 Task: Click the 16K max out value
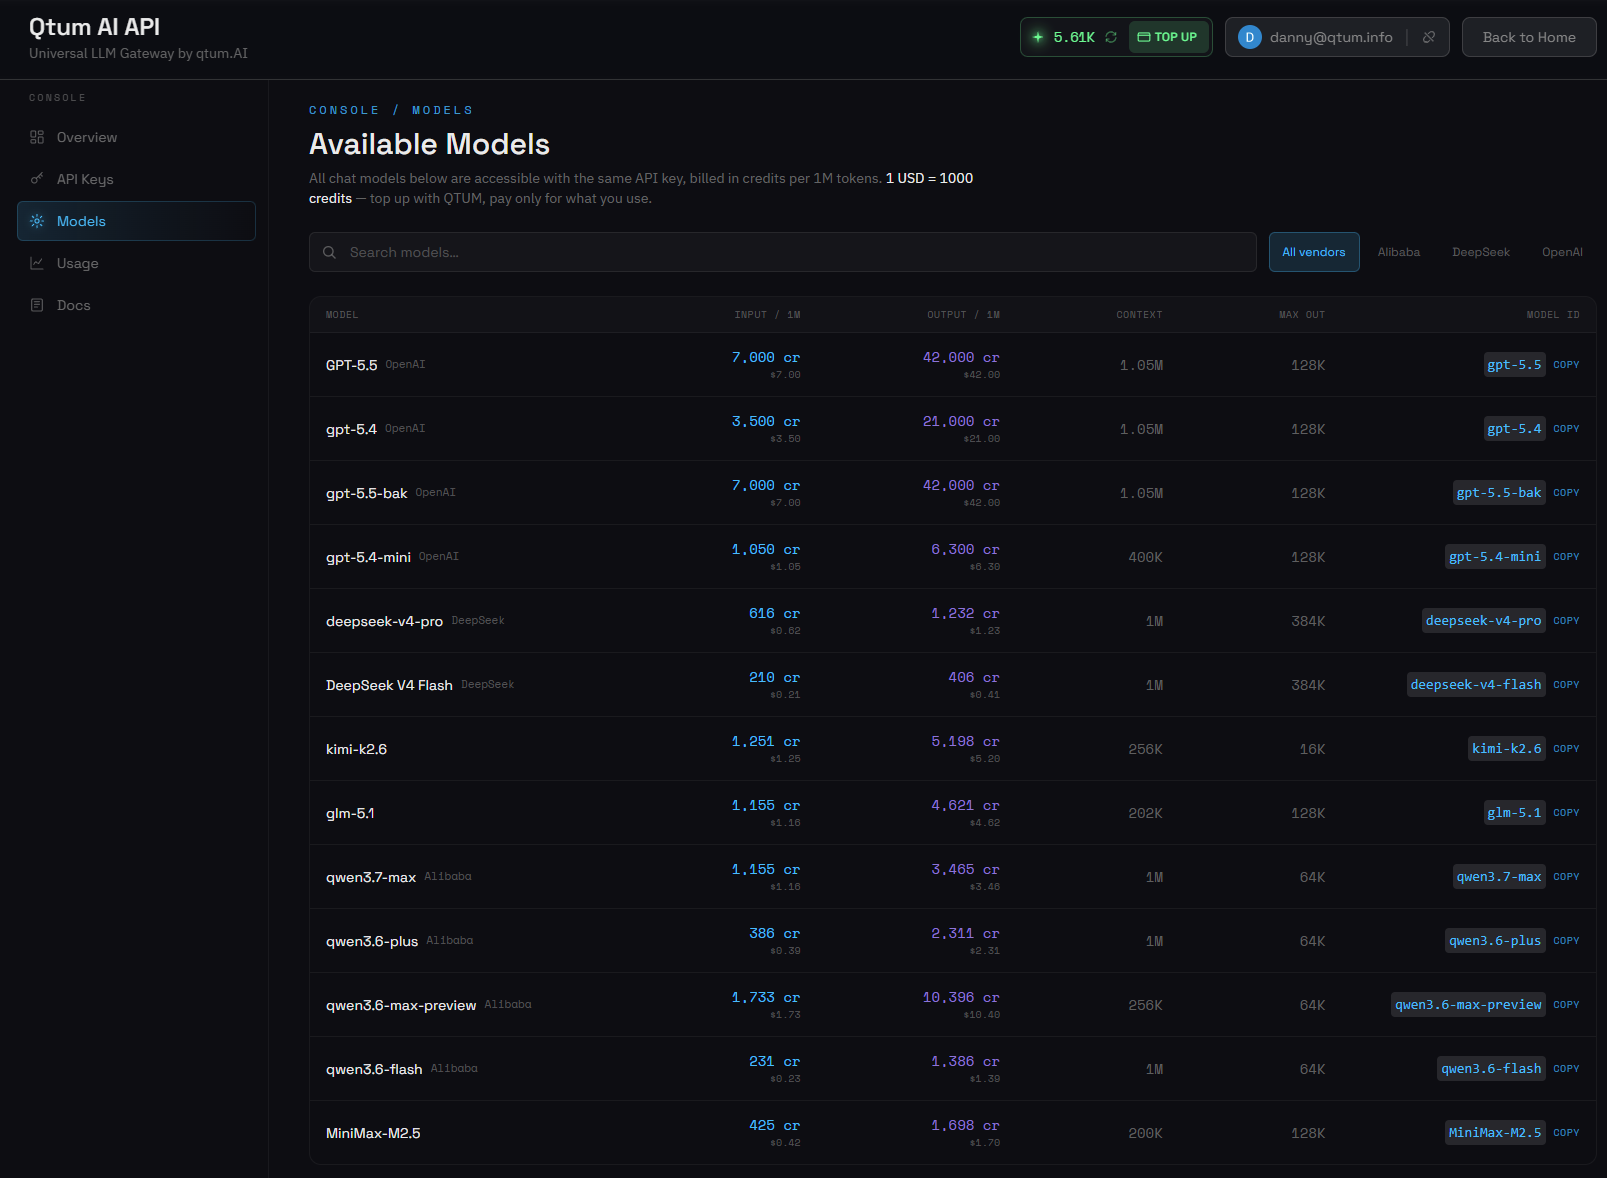pos(1312,749)
